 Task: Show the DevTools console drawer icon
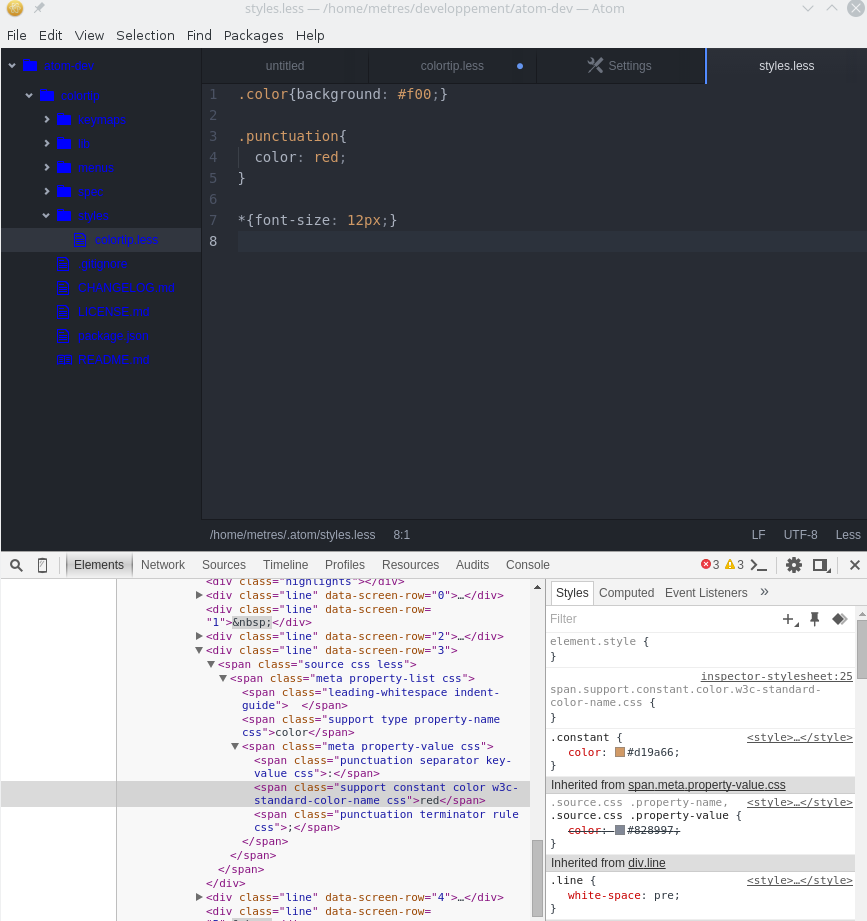click(759, 565)
